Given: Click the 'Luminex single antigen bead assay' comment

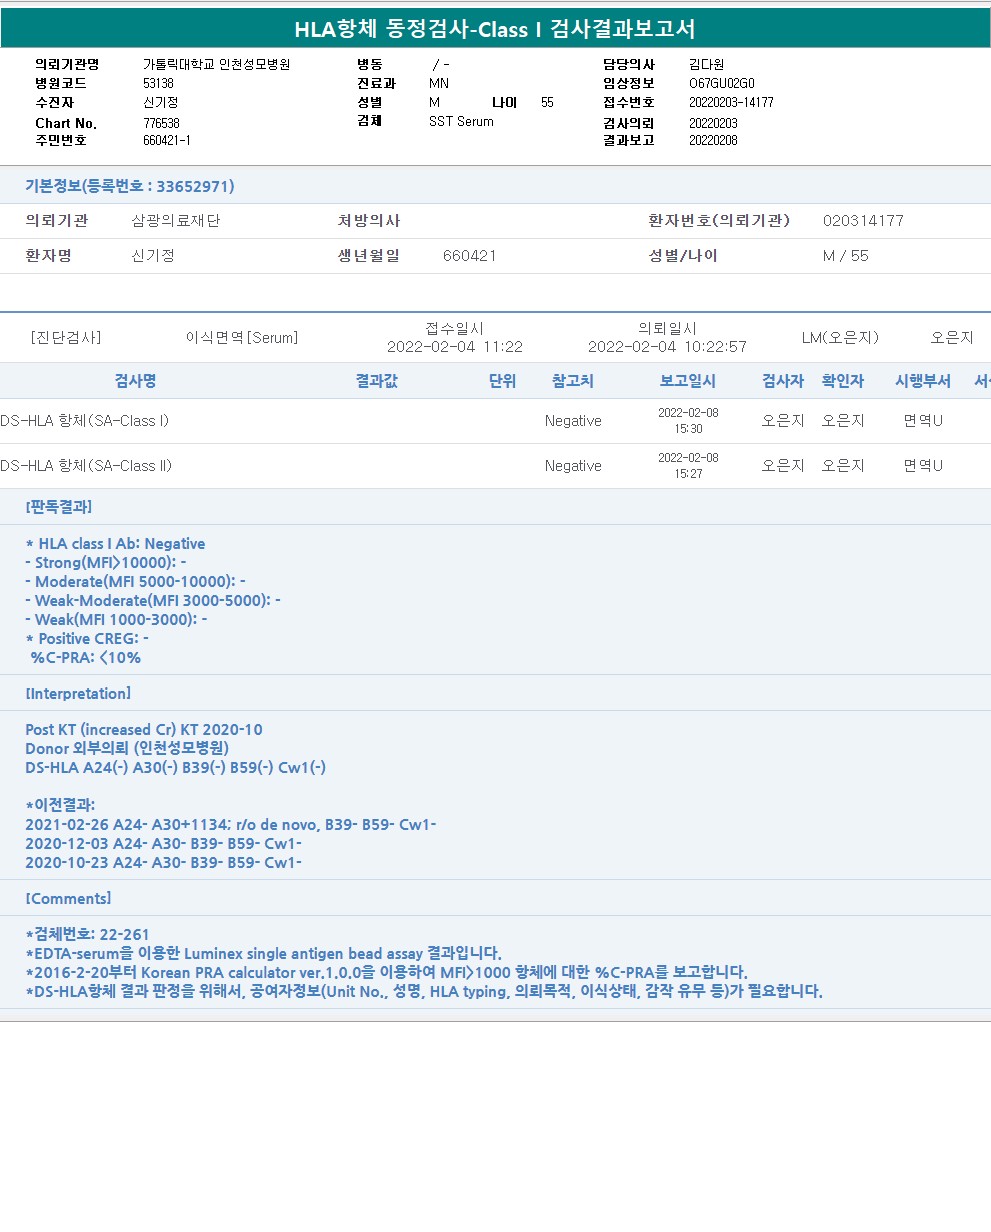Looking at the screenshot, I should point(264,954).
